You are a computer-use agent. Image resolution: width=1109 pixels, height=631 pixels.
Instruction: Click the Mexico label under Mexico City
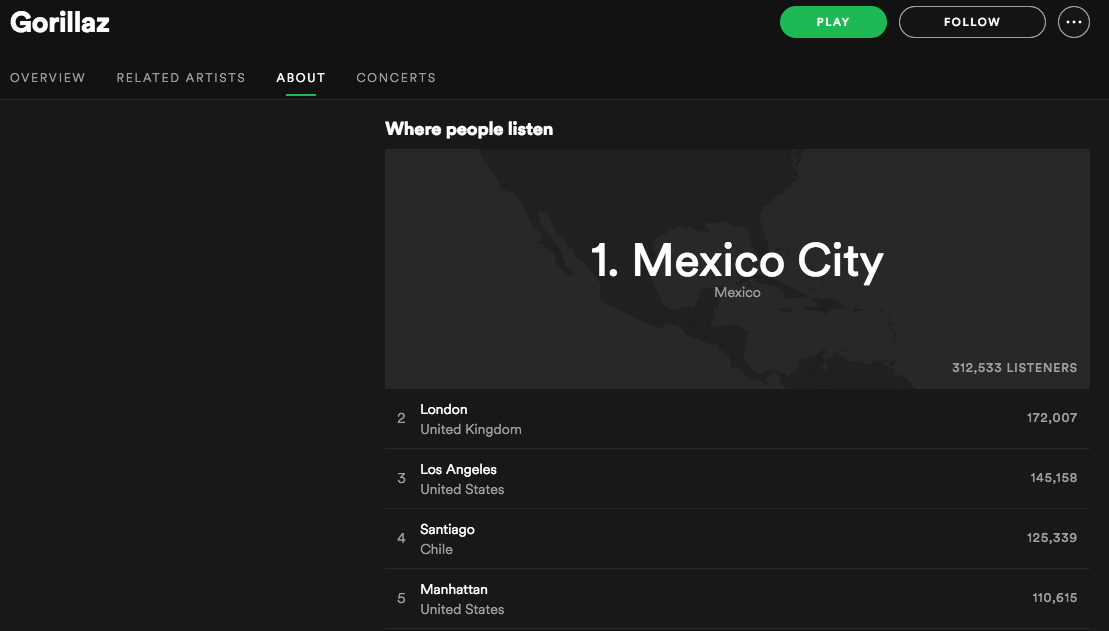pyautogui.click(x=737, y=293)
